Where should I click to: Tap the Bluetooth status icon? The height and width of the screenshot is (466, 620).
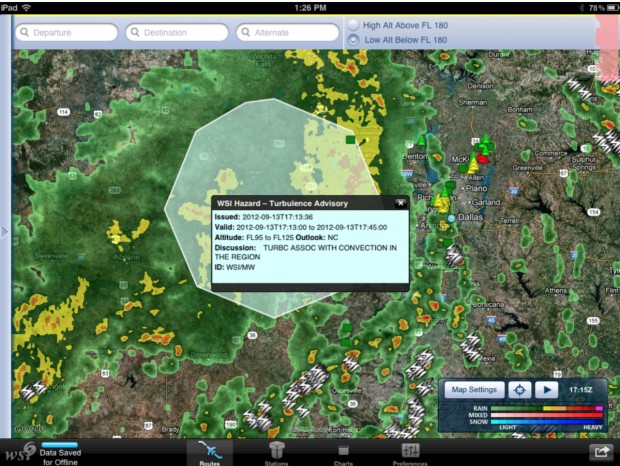point(582,8)
